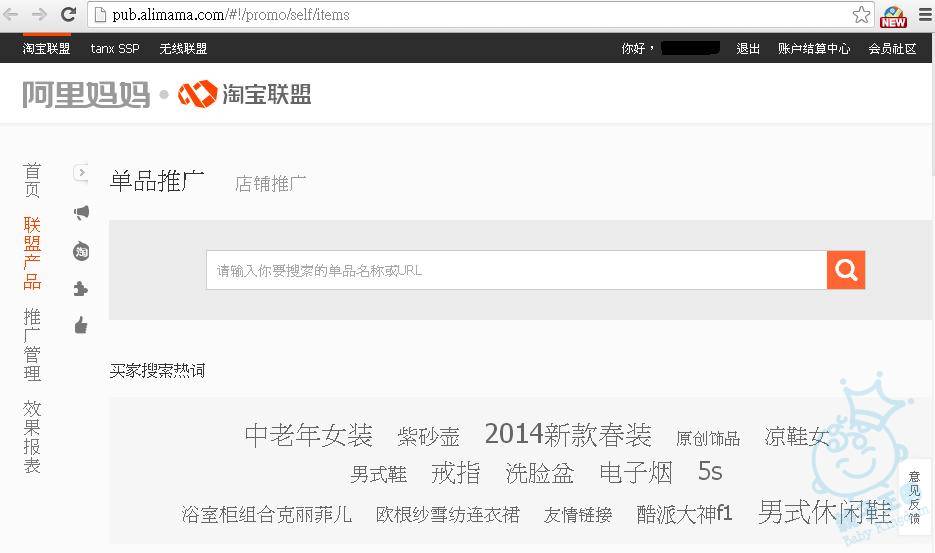
Task: Click the megaphone promotion icon
Action: 81,212
